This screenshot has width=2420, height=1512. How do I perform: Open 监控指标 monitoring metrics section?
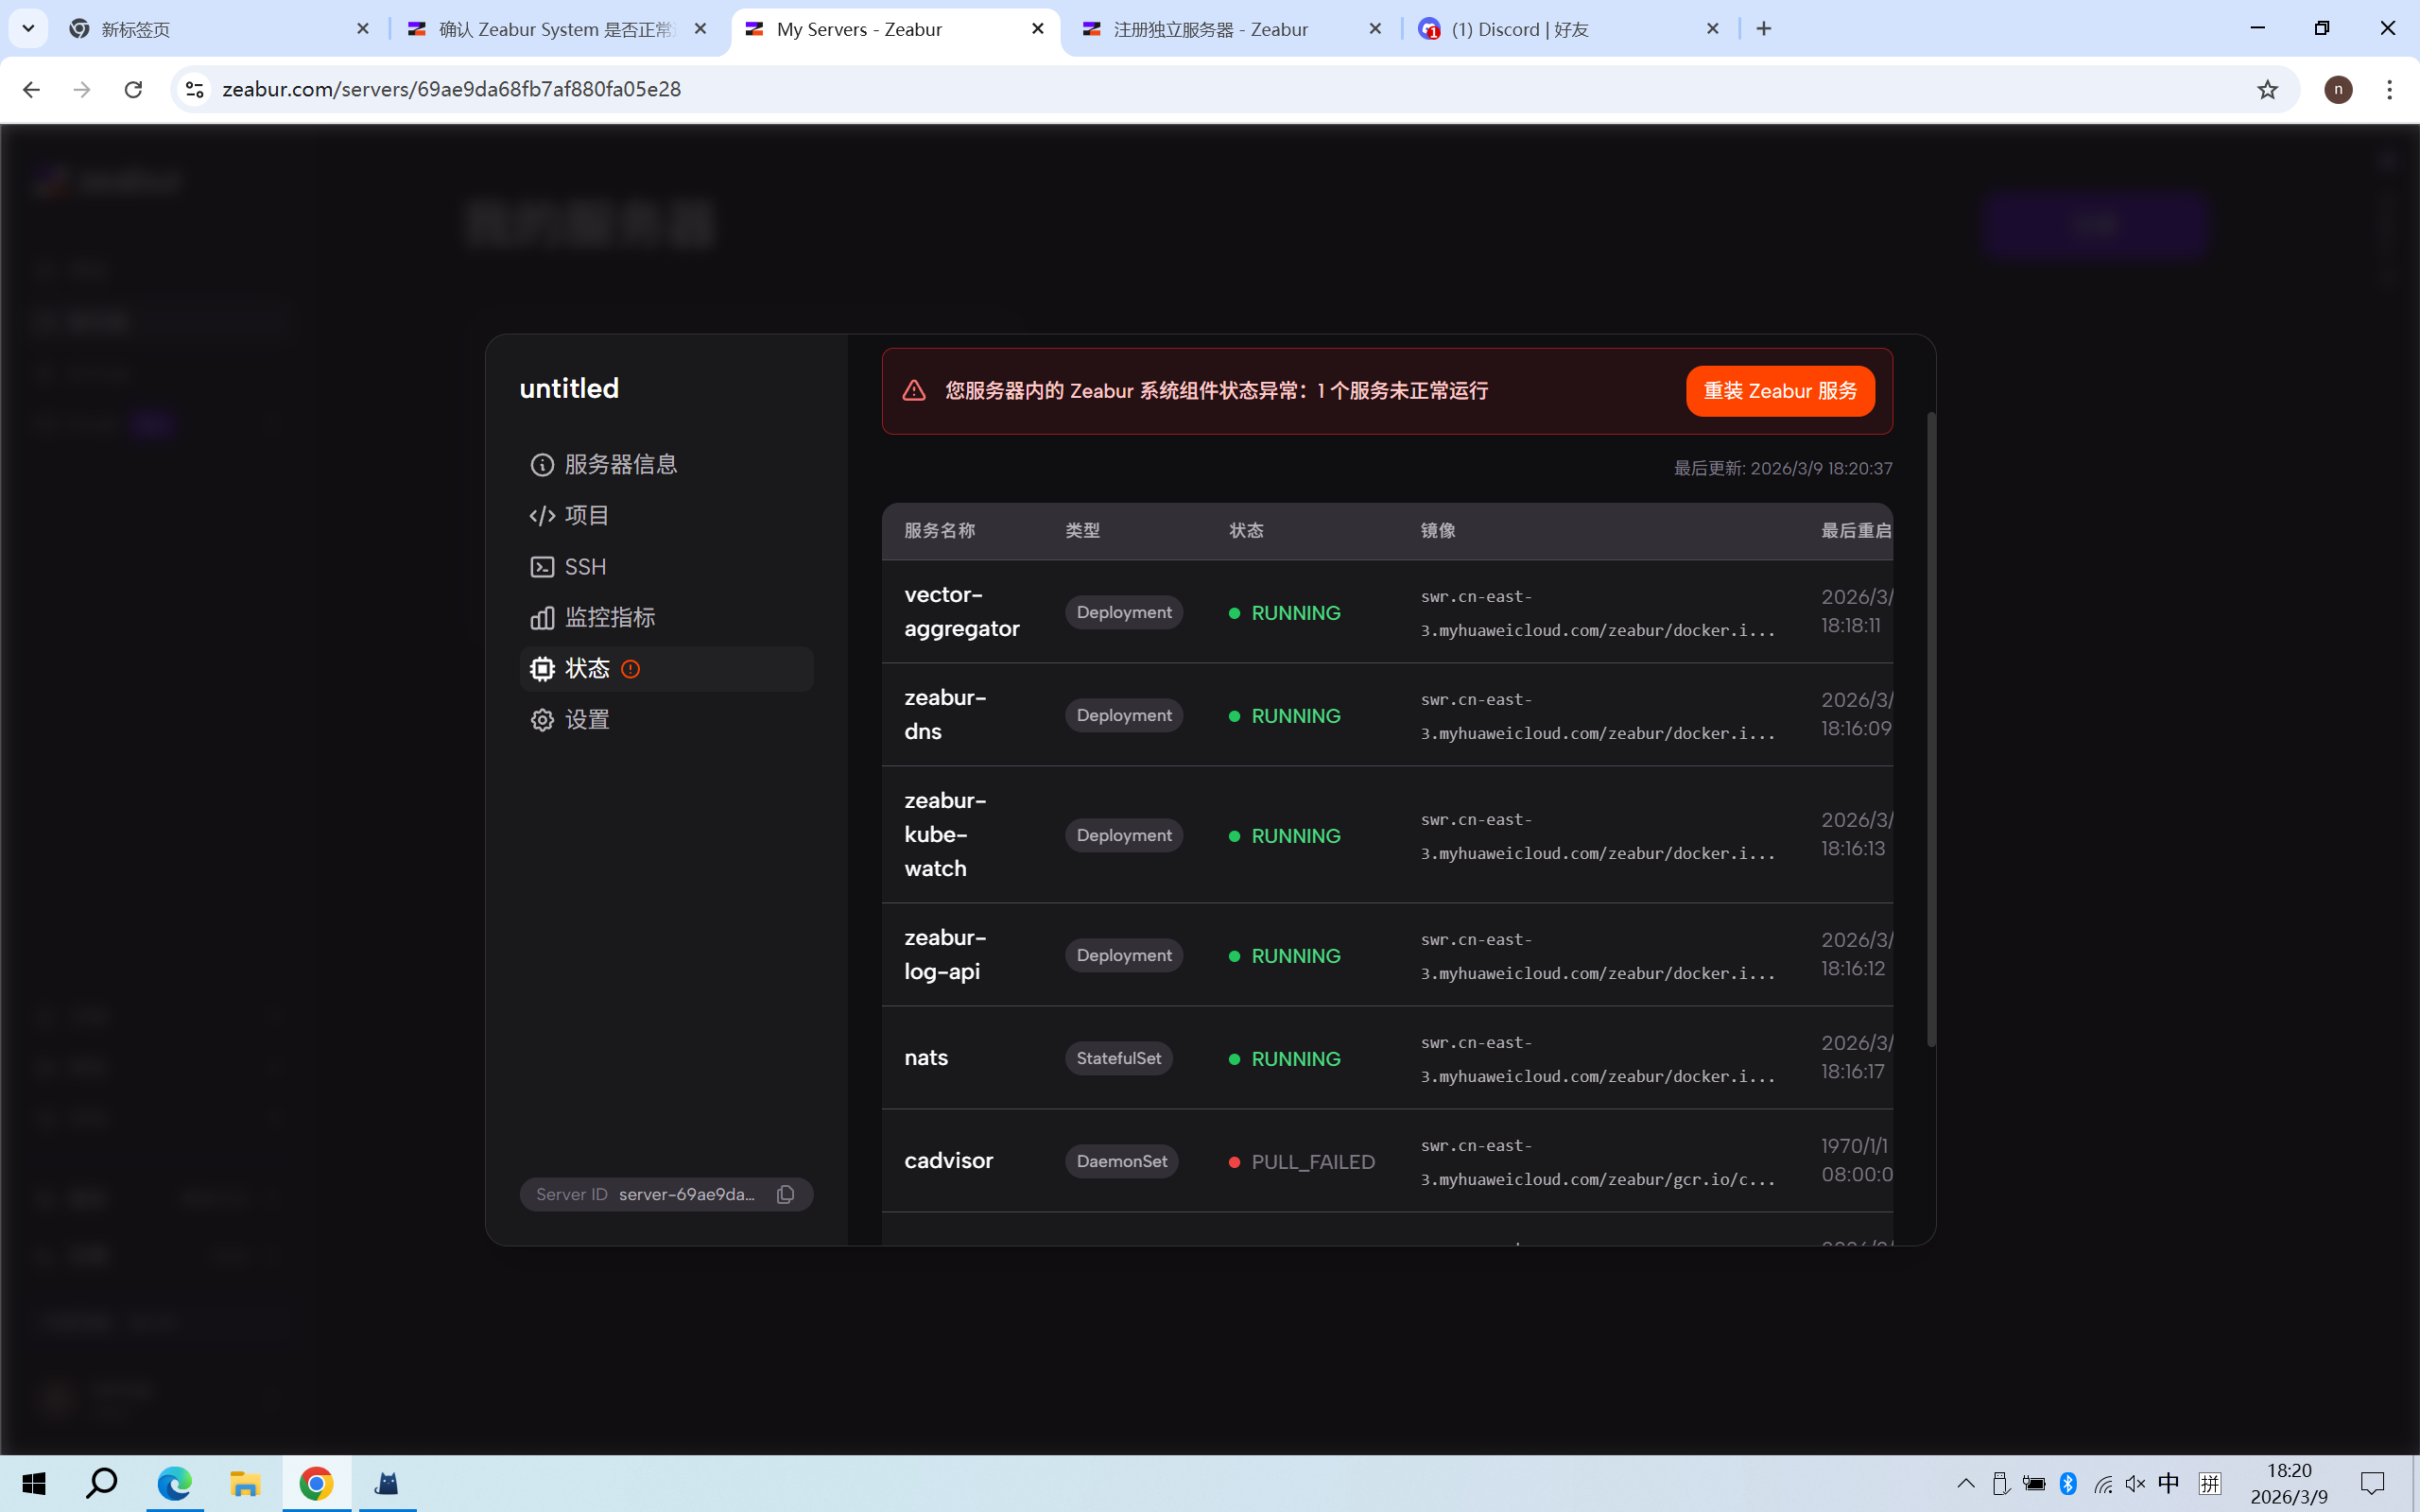[x=609, y=617]
